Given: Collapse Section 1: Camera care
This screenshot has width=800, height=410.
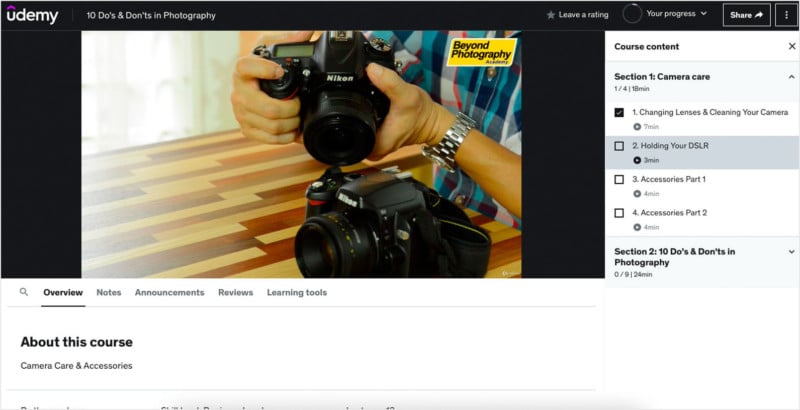Looking at the screenshot, I should (792, 76).
